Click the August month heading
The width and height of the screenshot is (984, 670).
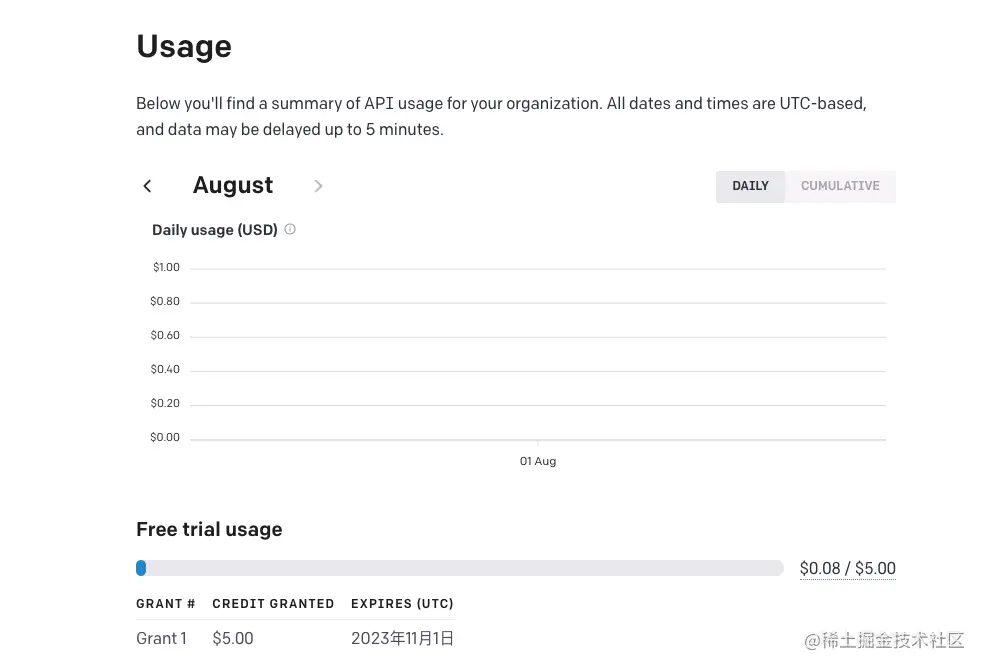(233, 185)
